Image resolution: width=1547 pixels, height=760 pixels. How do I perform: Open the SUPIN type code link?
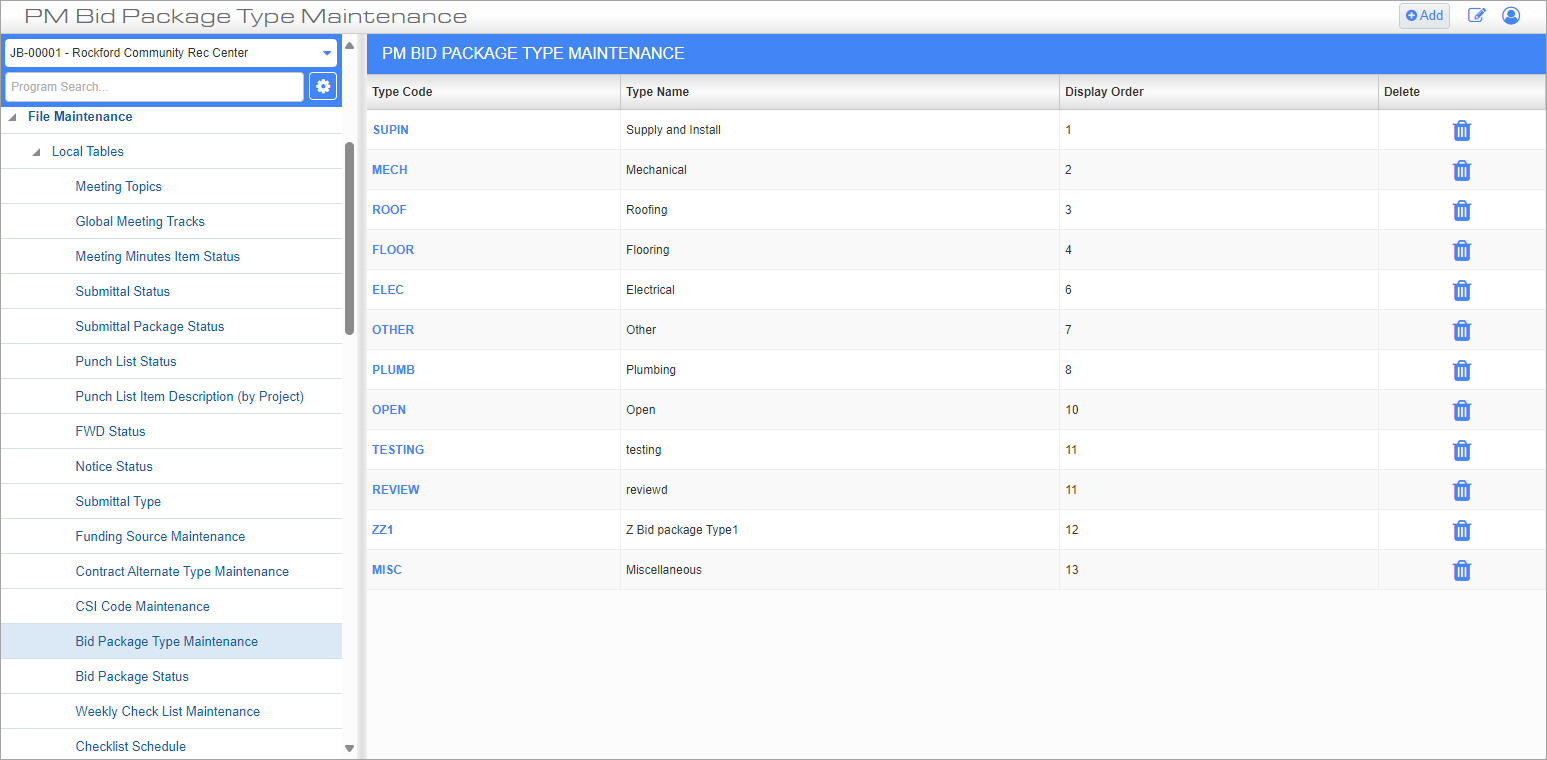390,130
